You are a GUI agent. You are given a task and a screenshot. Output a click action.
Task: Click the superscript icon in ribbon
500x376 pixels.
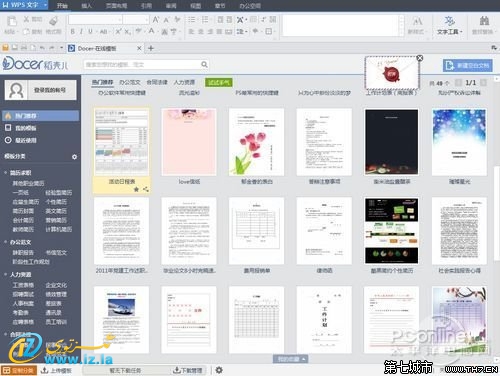(x=118, y=32)
